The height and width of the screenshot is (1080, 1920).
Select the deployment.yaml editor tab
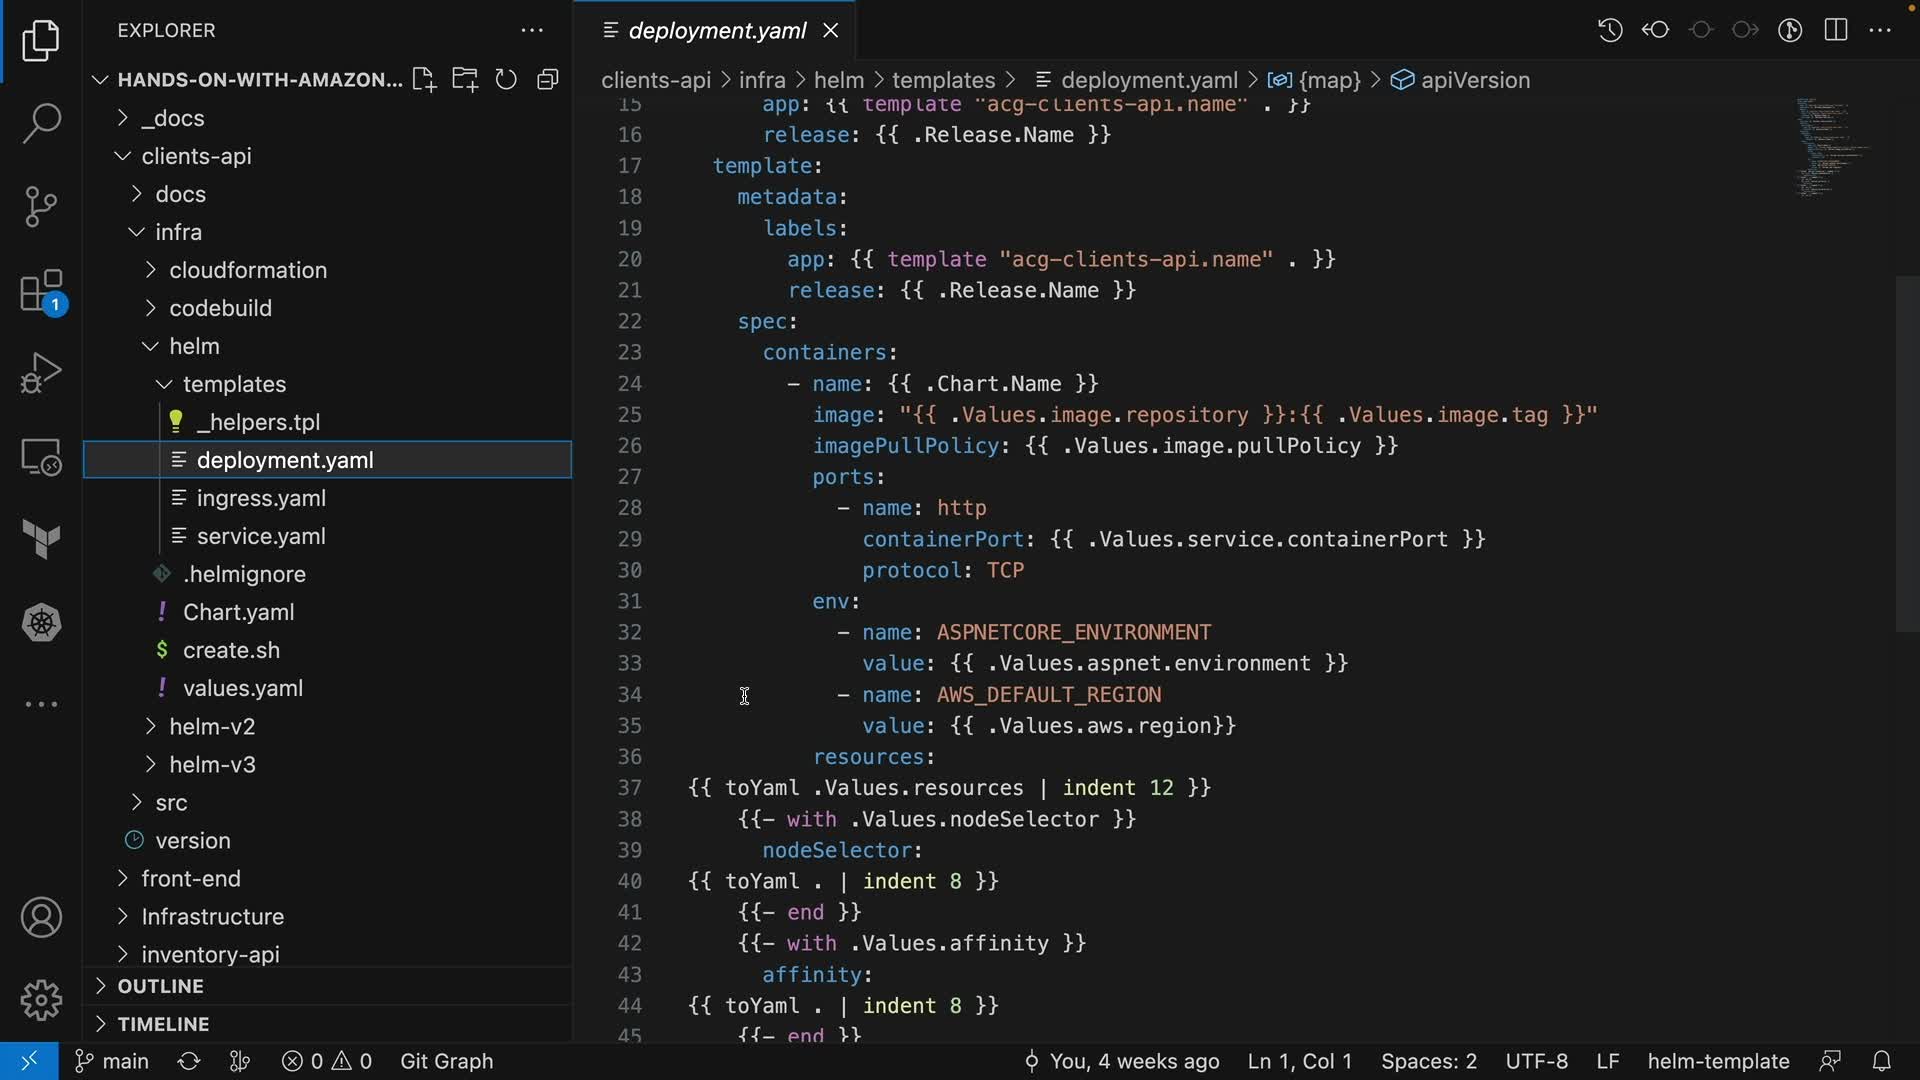pos(717,31)
